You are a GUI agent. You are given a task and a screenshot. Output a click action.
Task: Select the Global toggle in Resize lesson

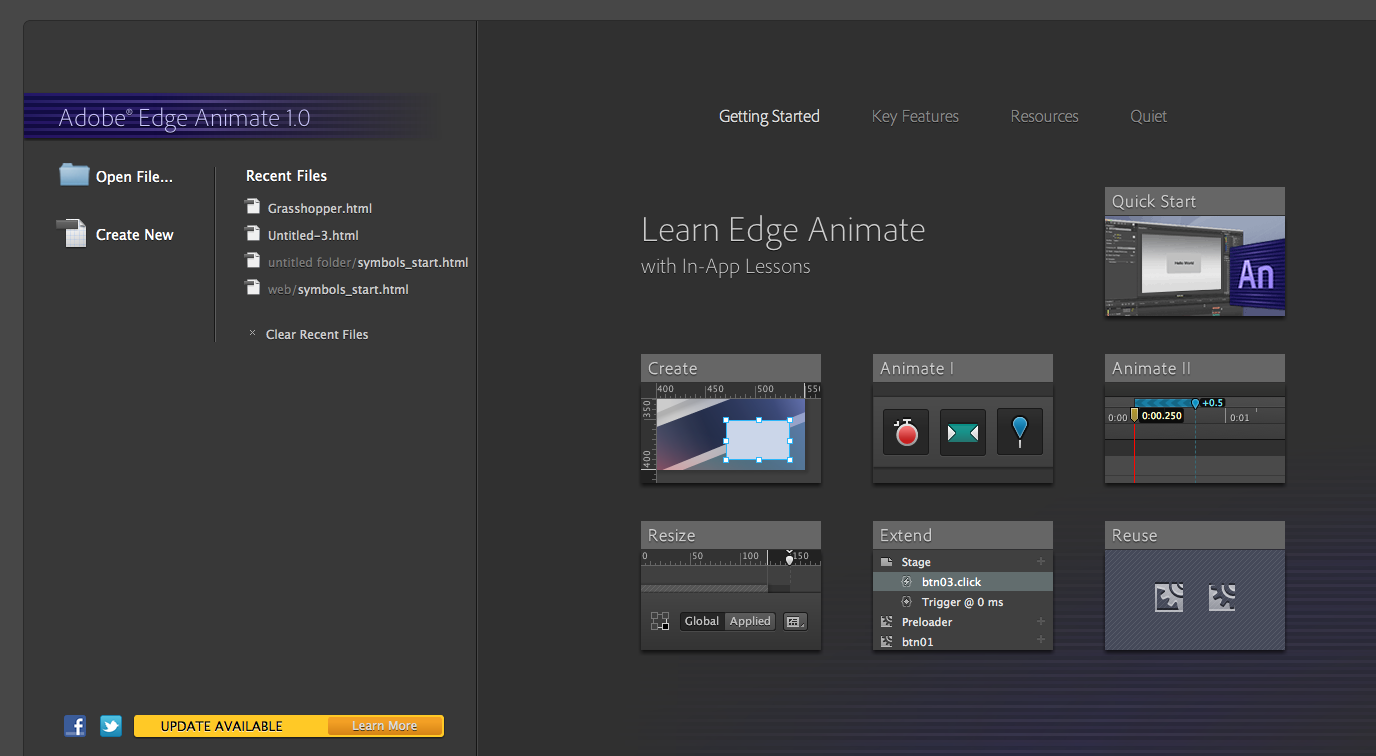pos(701,621)
